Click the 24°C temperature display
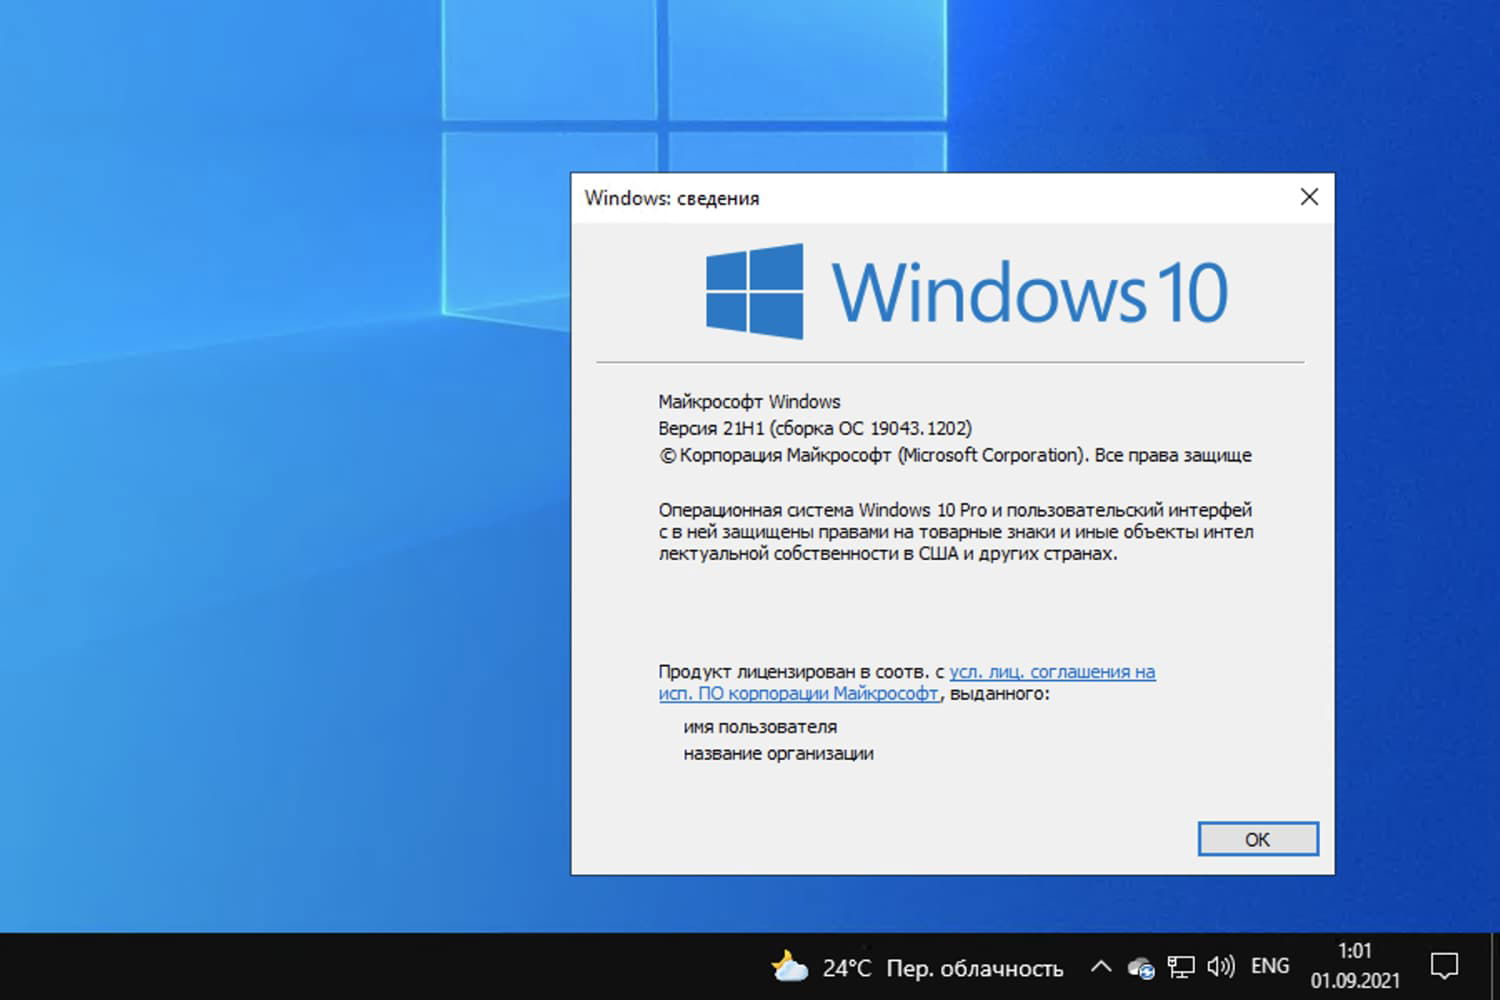1500x1000 pixels. point(846,967)
